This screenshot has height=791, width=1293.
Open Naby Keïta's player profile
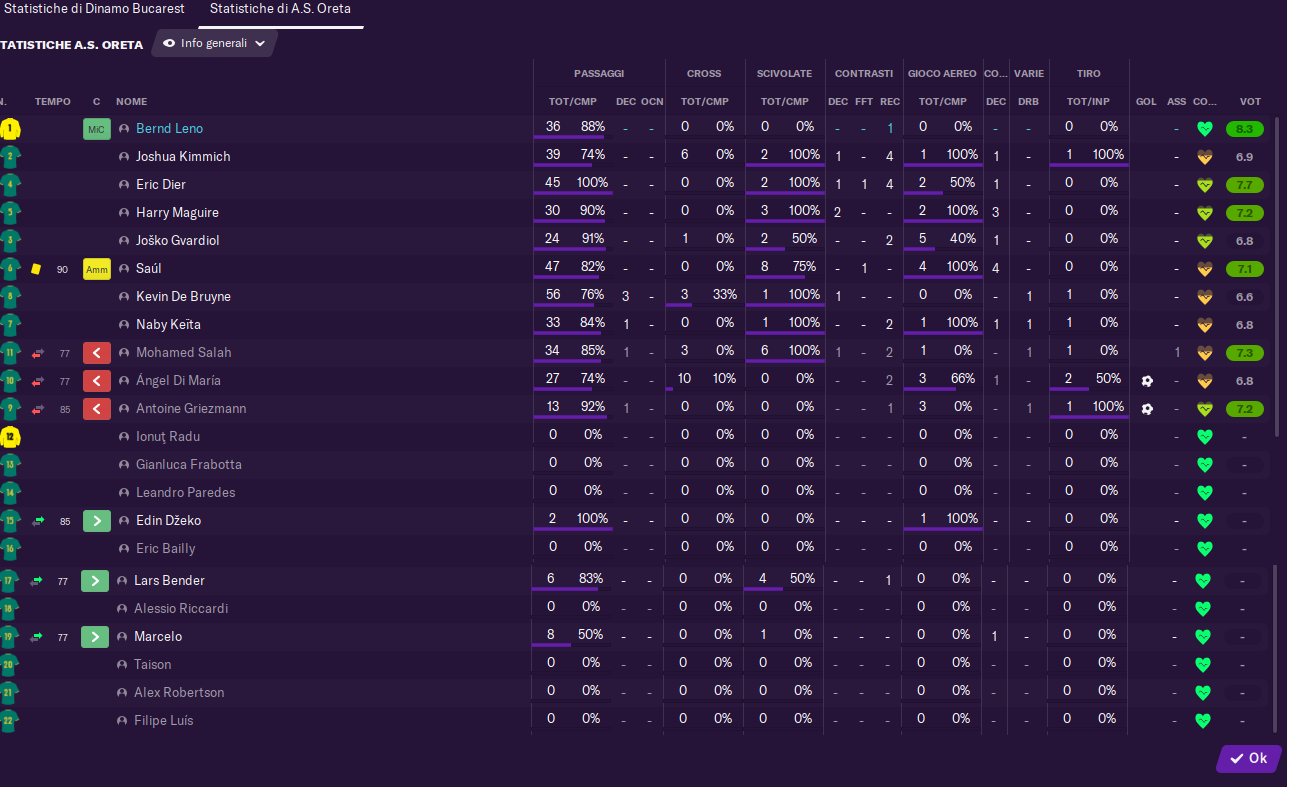coord(169,324)
